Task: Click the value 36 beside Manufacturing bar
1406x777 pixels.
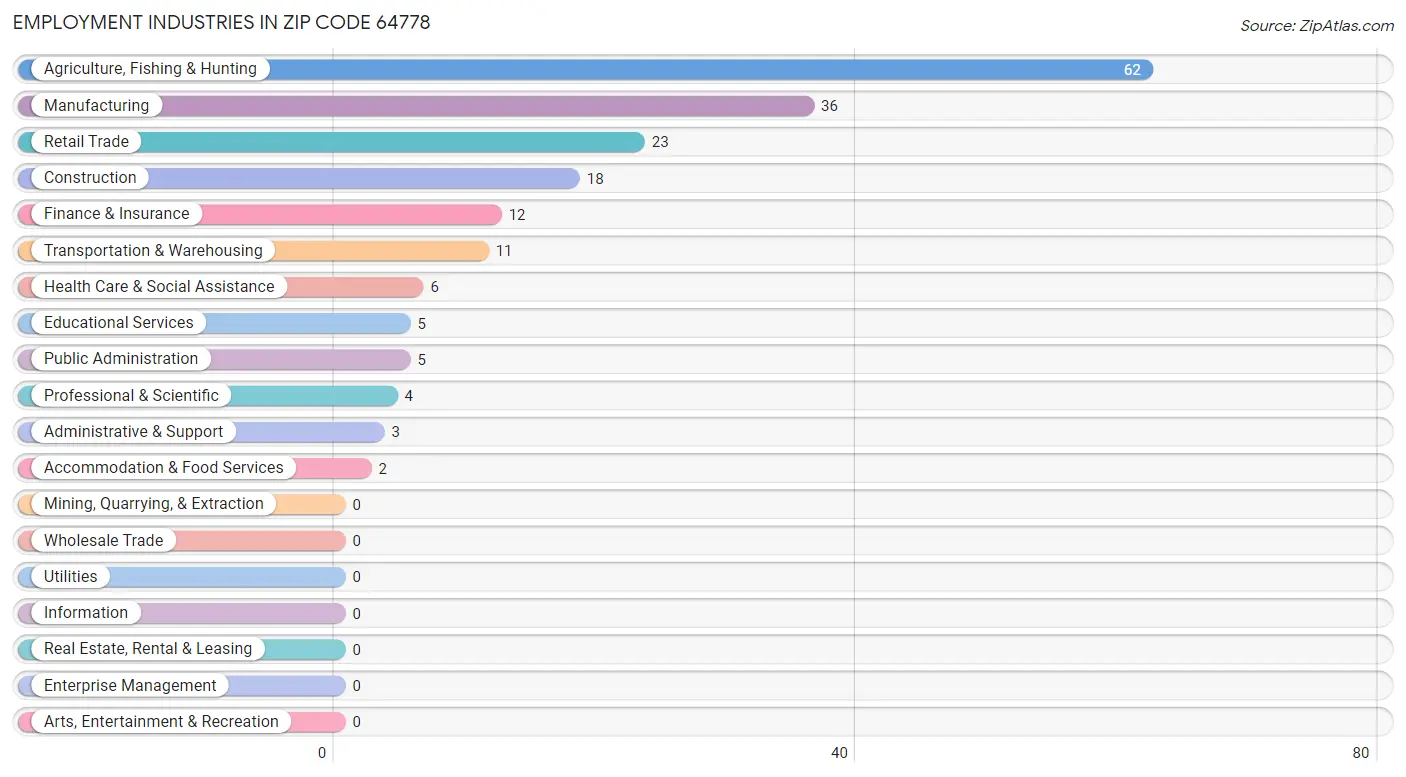Action: coord(829,106)
